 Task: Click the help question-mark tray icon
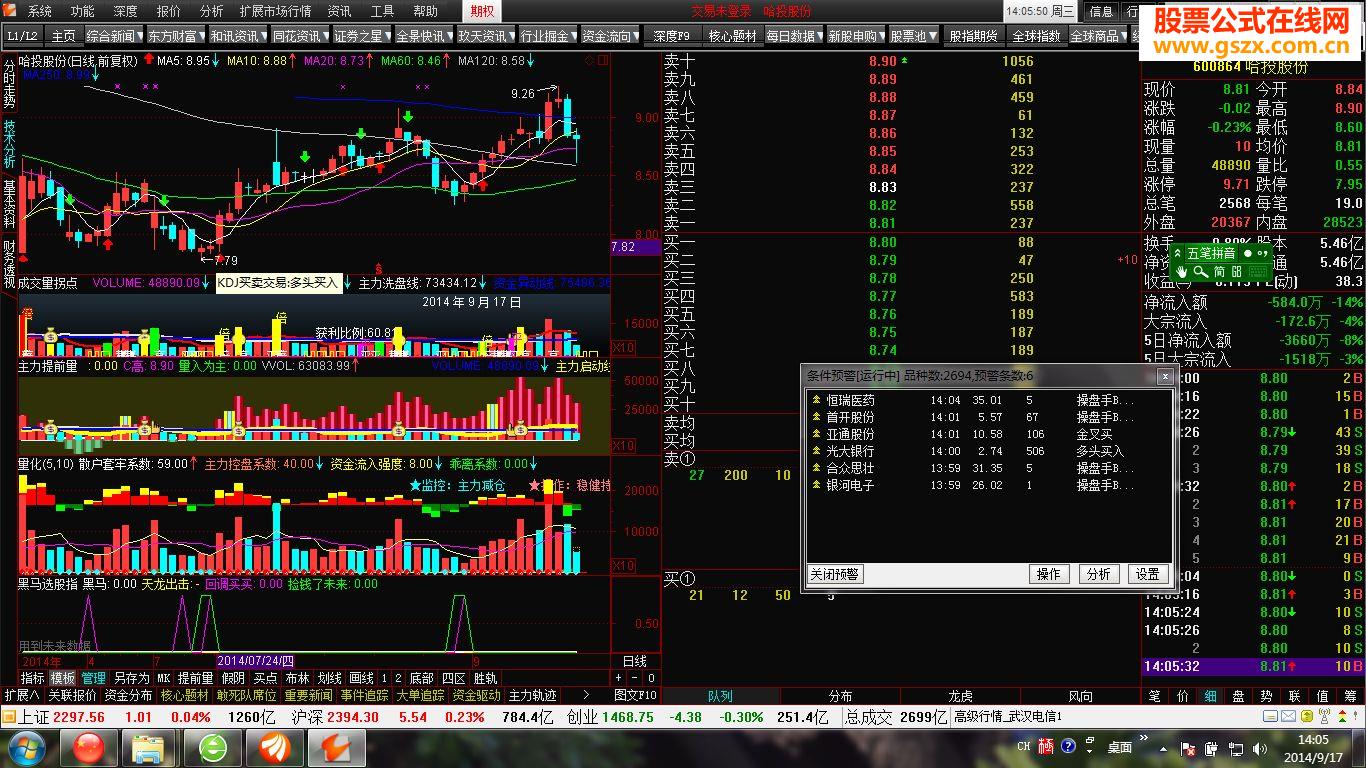coord(1068,747)
